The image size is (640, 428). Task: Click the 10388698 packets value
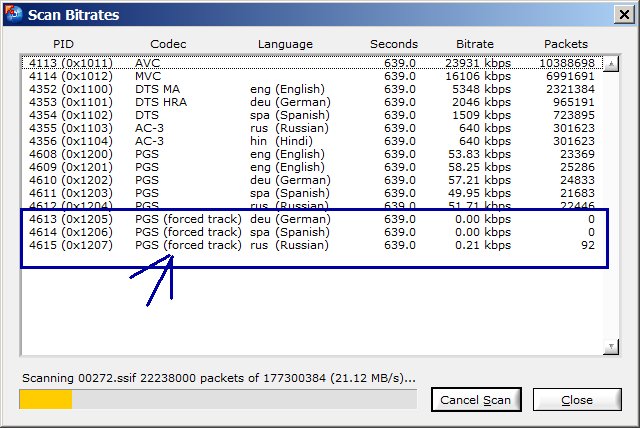[567, 63]
